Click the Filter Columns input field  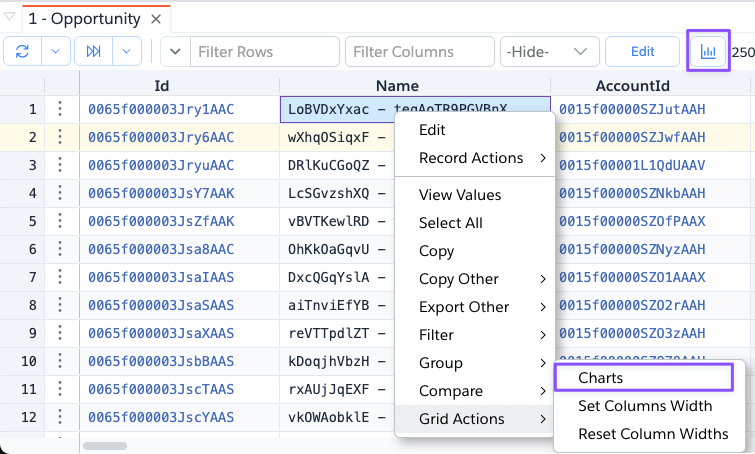(x=419, y=51)
